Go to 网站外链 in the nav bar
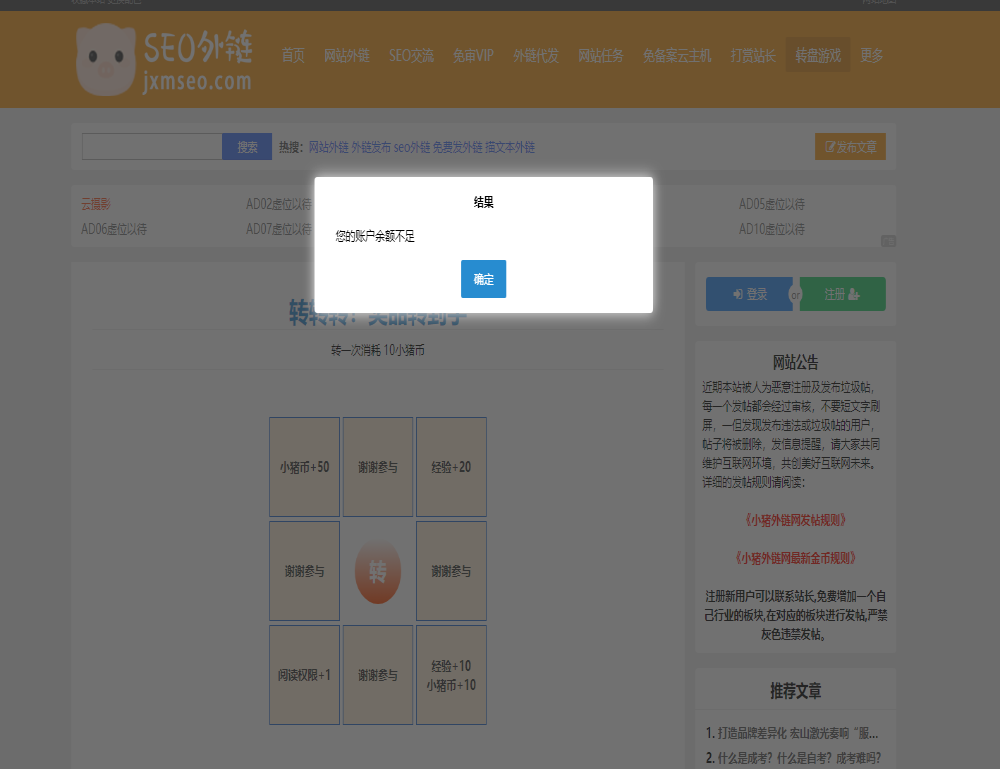Image resolution: width=1000 pixels, height=769 pixels. [347, 55]
